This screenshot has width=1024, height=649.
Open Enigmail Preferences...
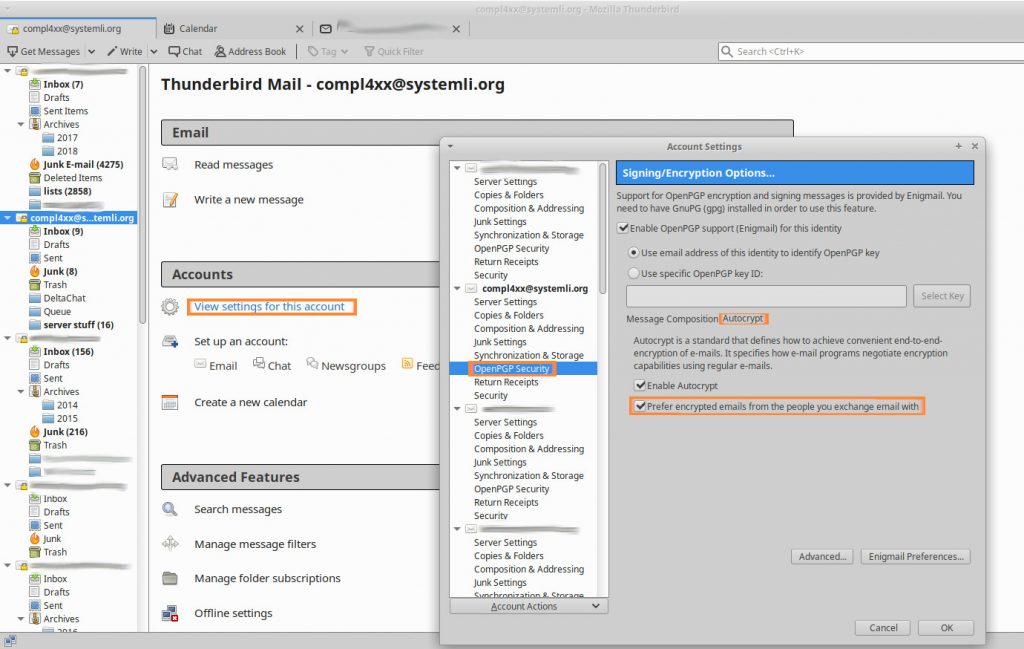[916, 556]
